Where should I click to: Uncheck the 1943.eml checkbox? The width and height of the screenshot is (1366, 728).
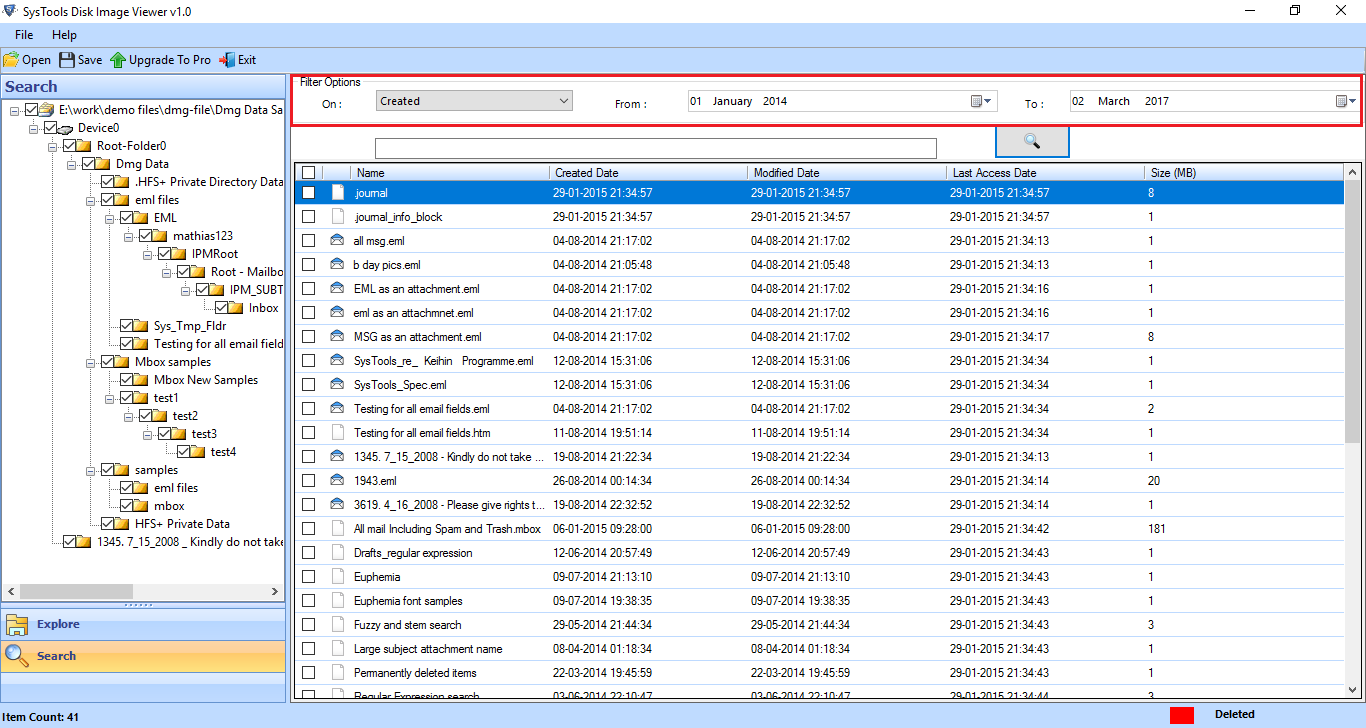coord(308,480)
